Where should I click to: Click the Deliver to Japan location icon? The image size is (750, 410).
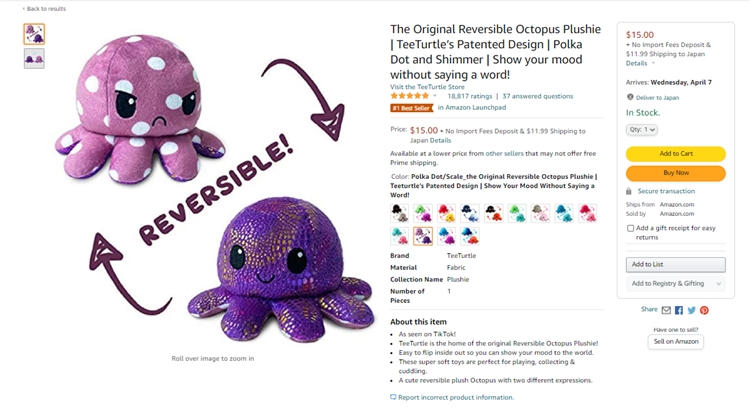pos(630,97)
